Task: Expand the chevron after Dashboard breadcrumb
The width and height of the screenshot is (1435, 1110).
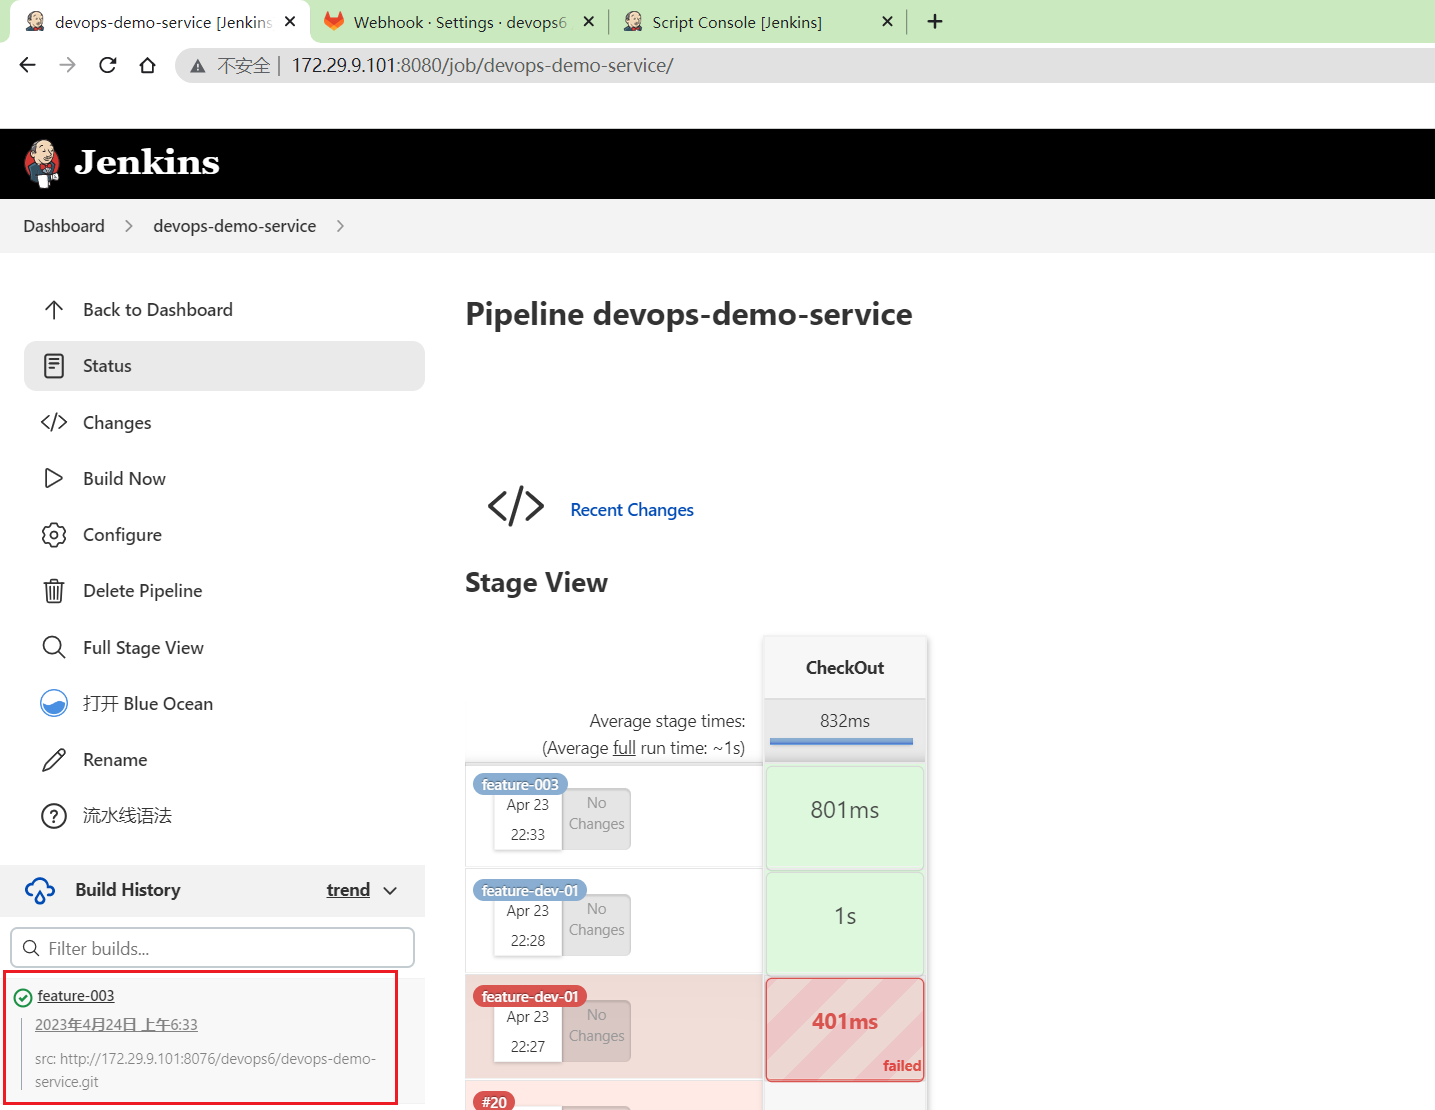Action: [128, 226]
